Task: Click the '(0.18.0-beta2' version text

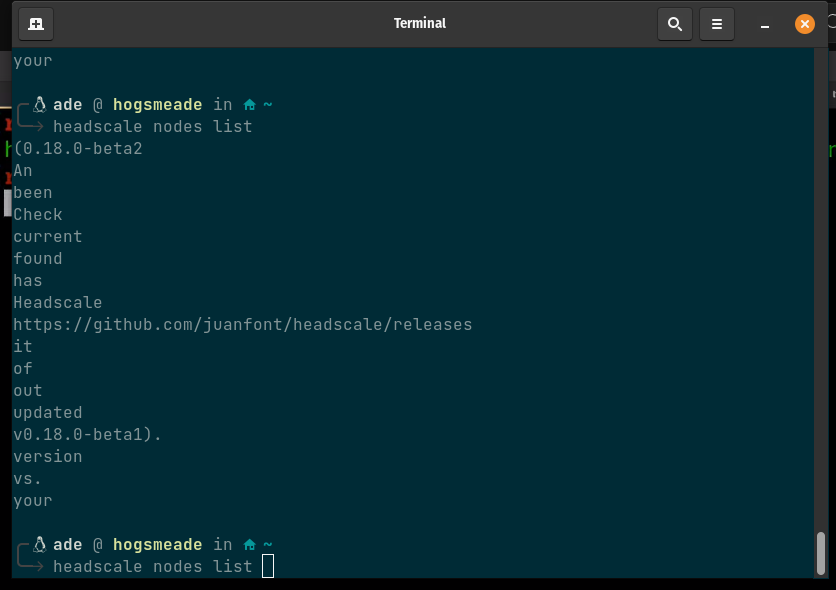Action: pos(78,148)
